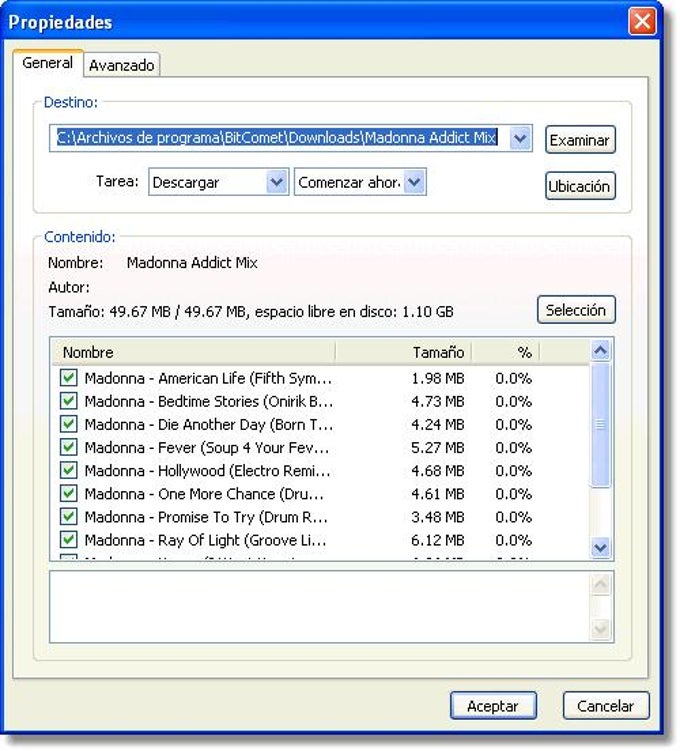The height and width of the screenshot is (751, 680).
Task: Uncheck Madonna - Hollywood file
Action: [x=68, y=470]
